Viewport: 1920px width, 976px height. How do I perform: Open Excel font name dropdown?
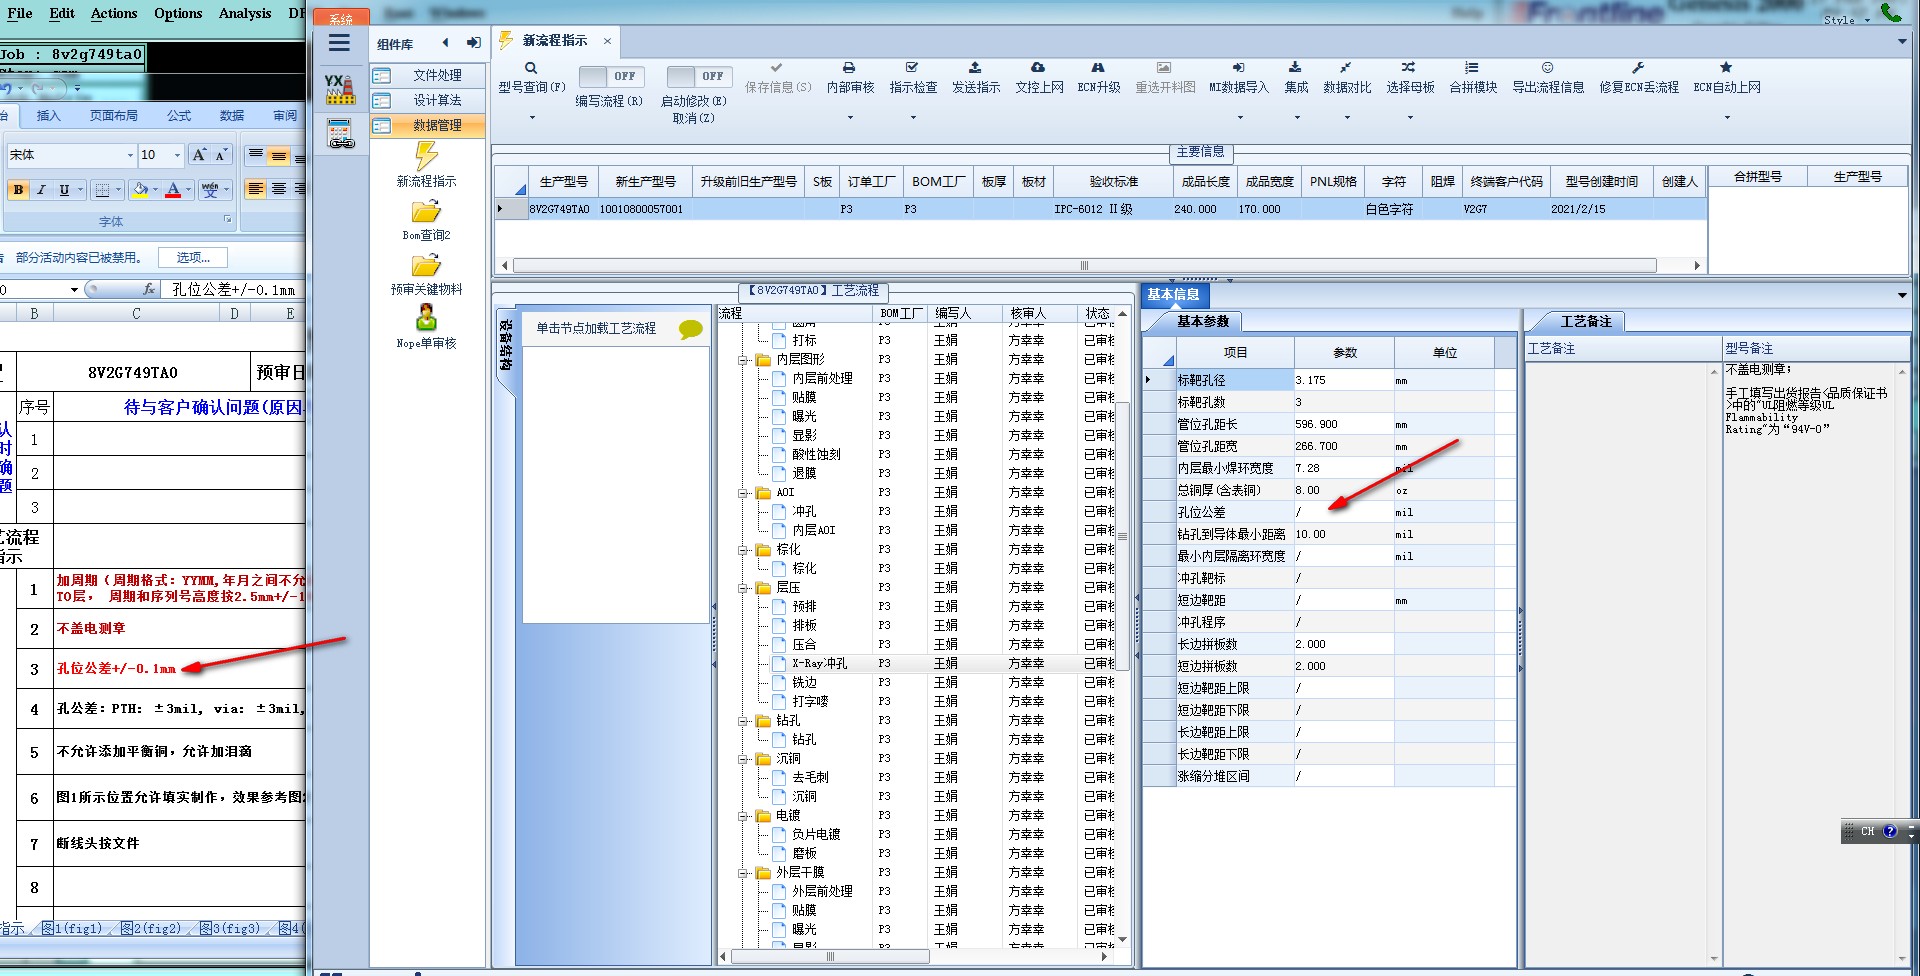click(130, 155)
